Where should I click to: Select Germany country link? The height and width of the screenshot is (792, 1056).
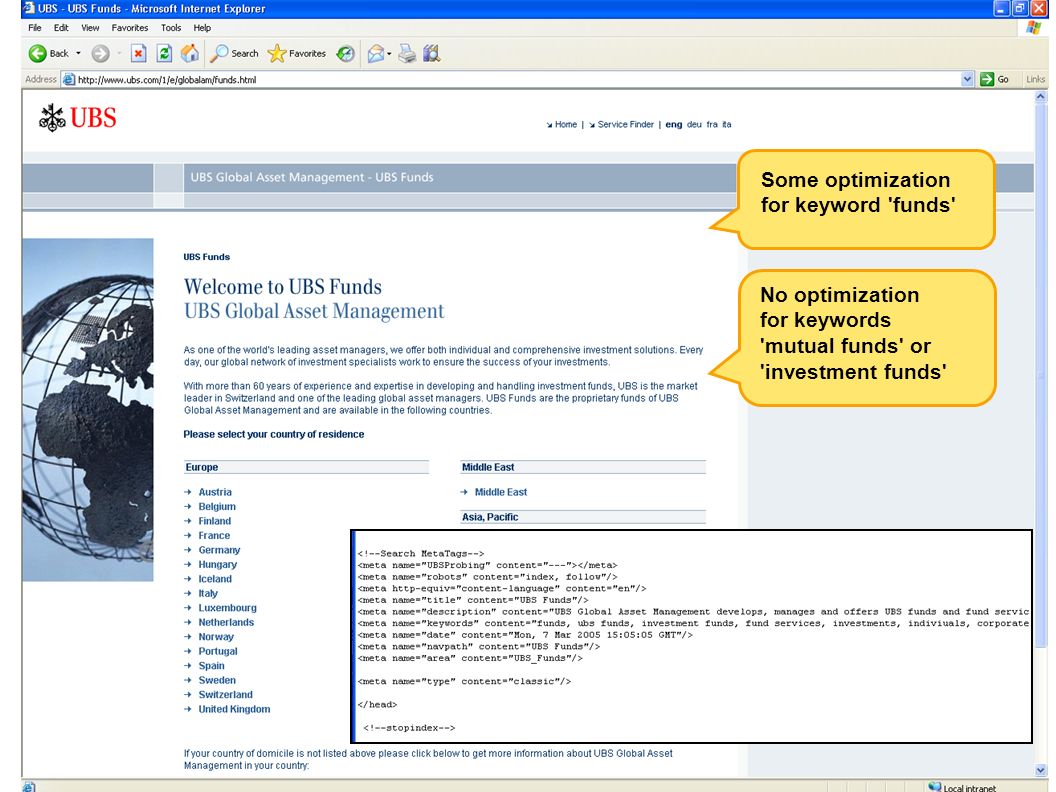(x=219, y=550)
